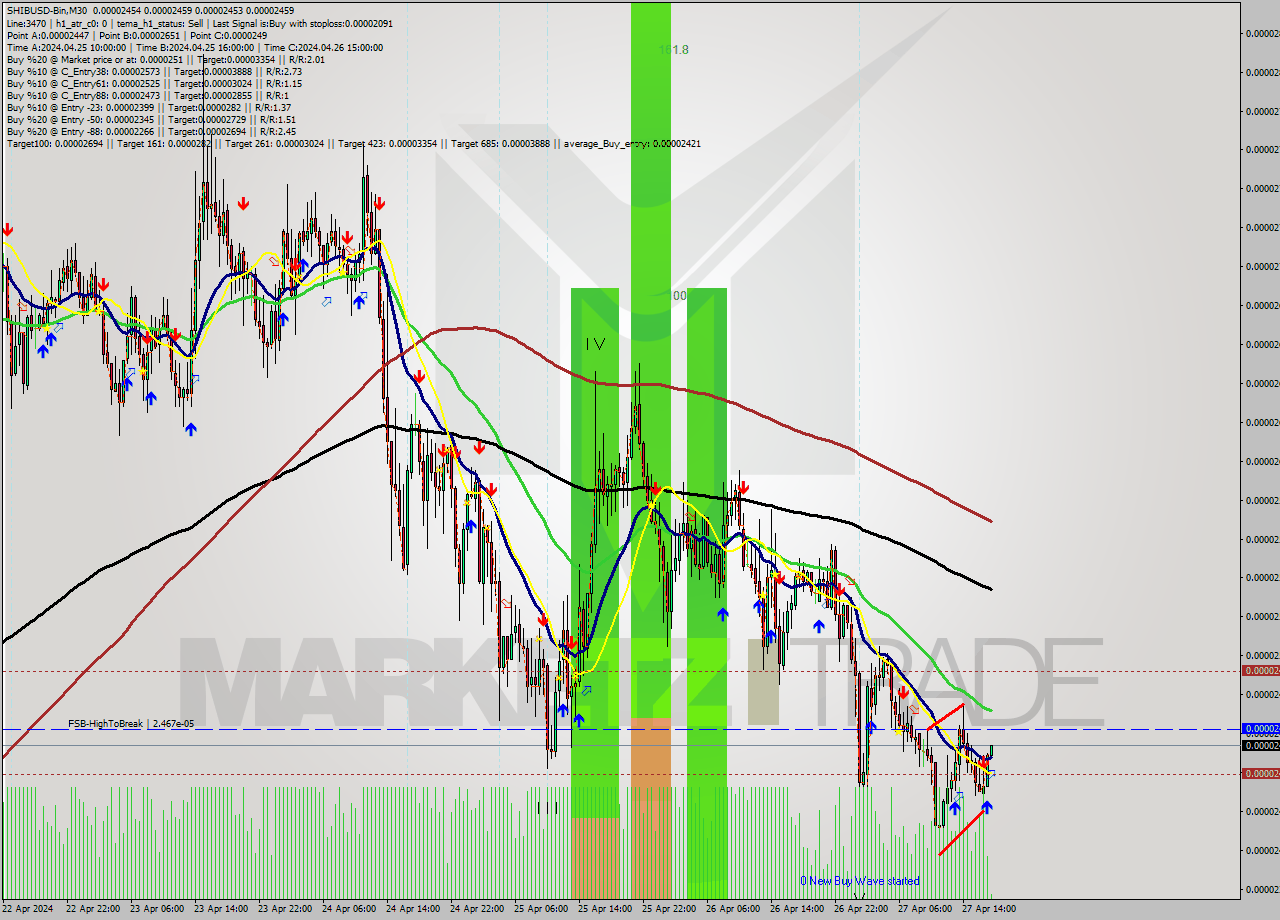
Task: Click the blue price tag on the price axis
Action: click(x=1260, y=729)
